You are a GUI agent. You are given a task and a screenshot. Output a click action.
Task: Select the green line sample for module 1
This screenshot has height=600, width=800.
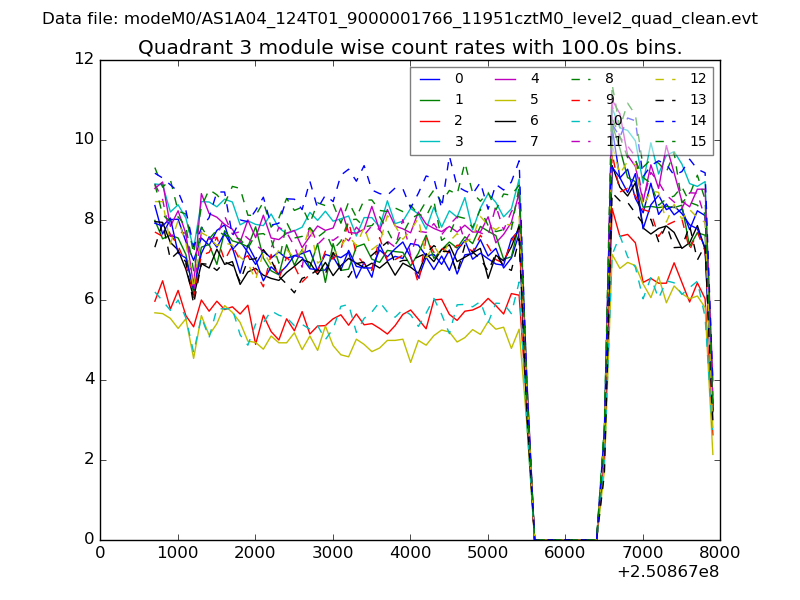click(430, 99)
